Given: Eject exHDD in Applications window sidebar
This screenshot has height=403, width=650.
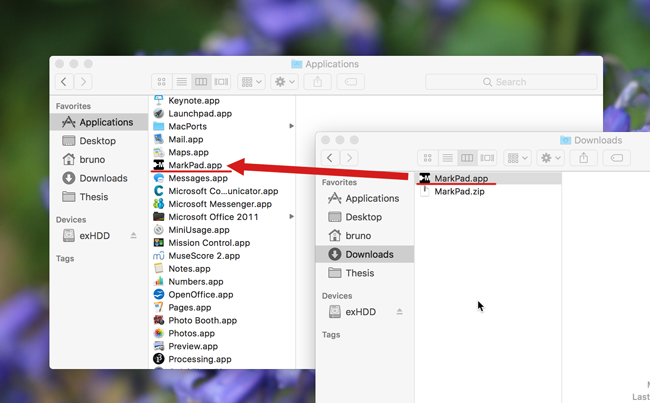Looking at the screenshot, I should click(x=133, y=235).
